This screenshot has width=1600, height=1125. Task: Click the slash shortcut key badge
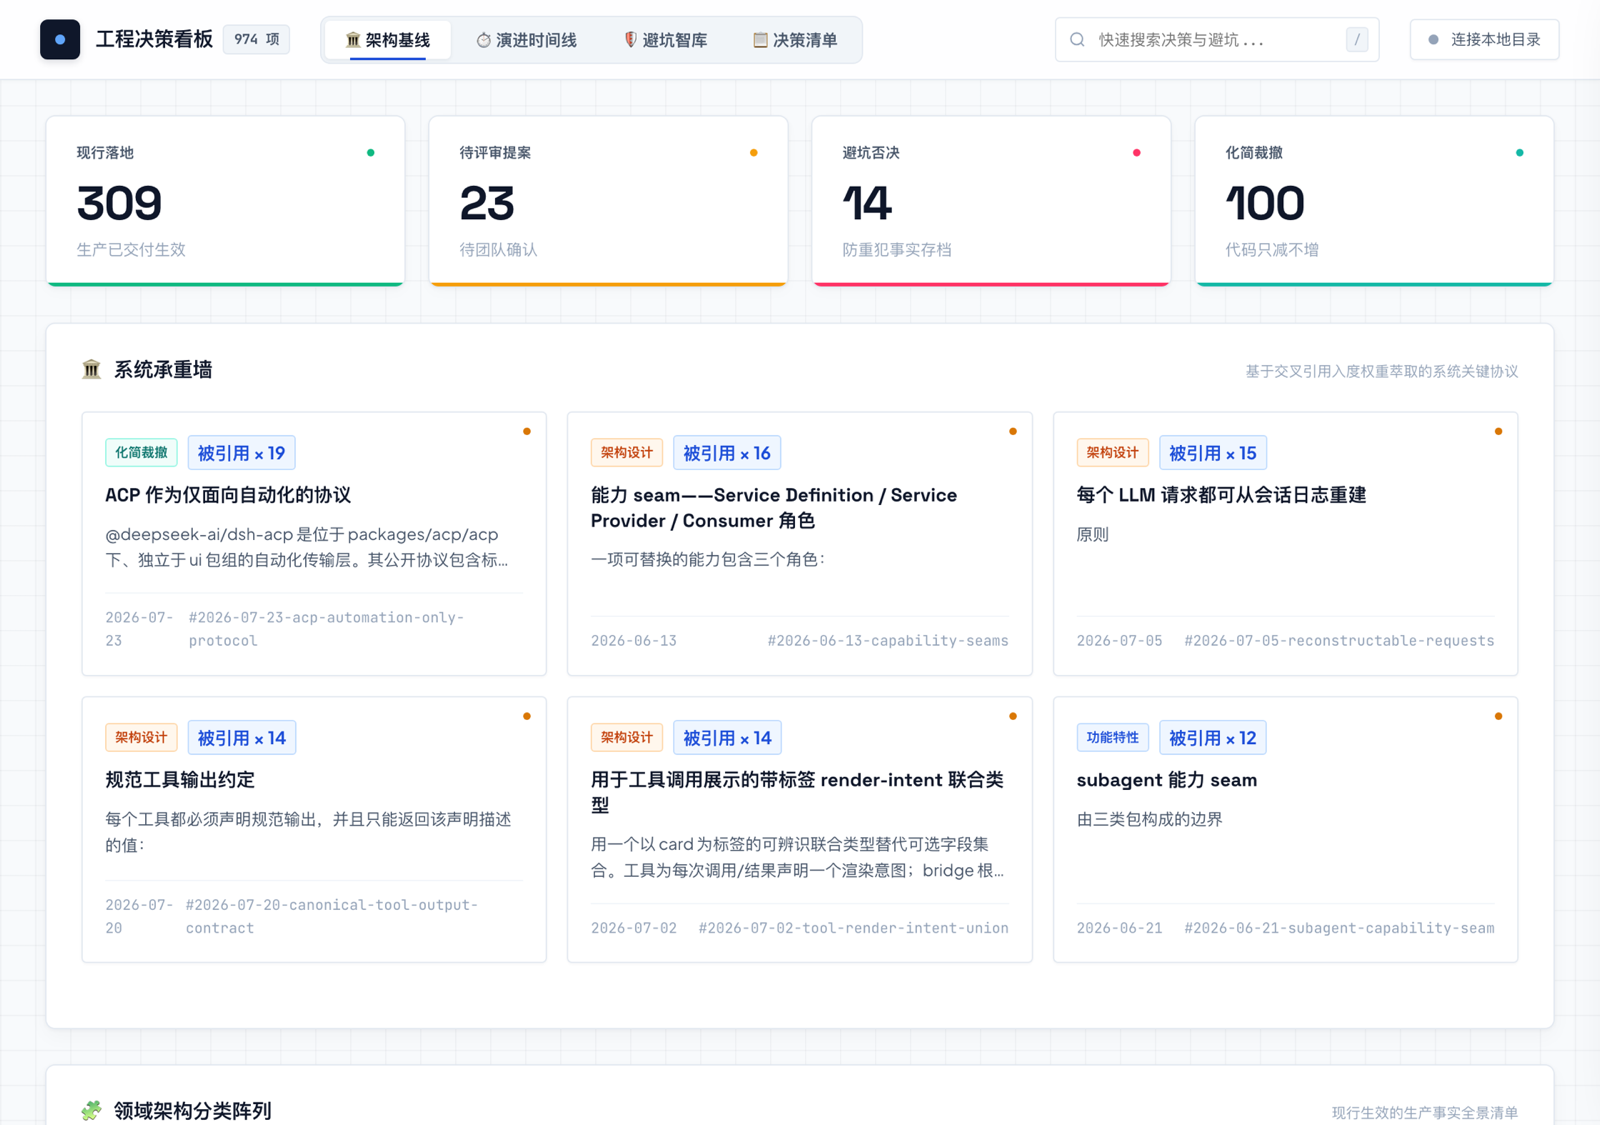[1357, 40]
